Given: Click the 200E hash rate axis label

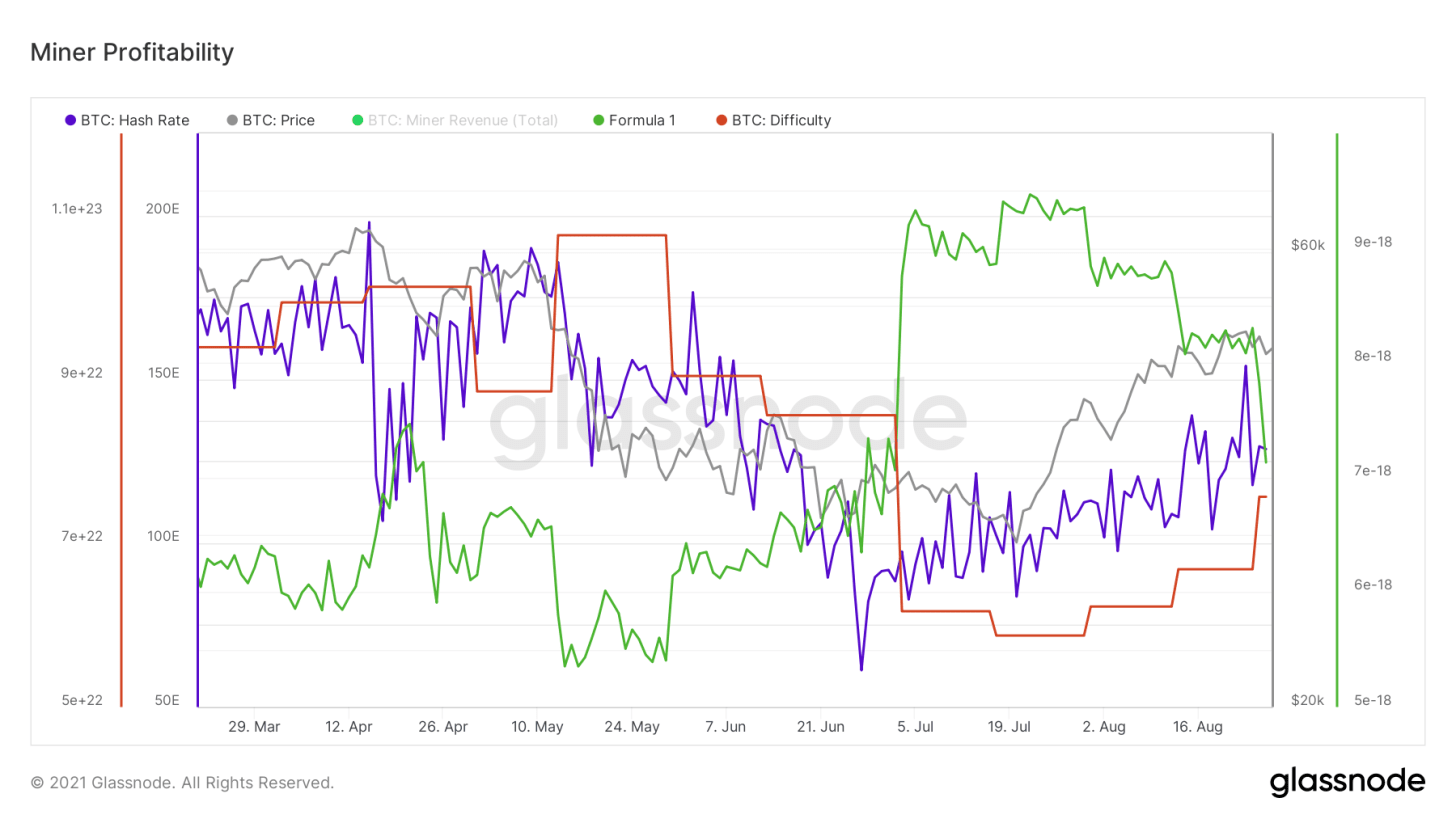Looking at the screenshot, I should tap(162, 208).
